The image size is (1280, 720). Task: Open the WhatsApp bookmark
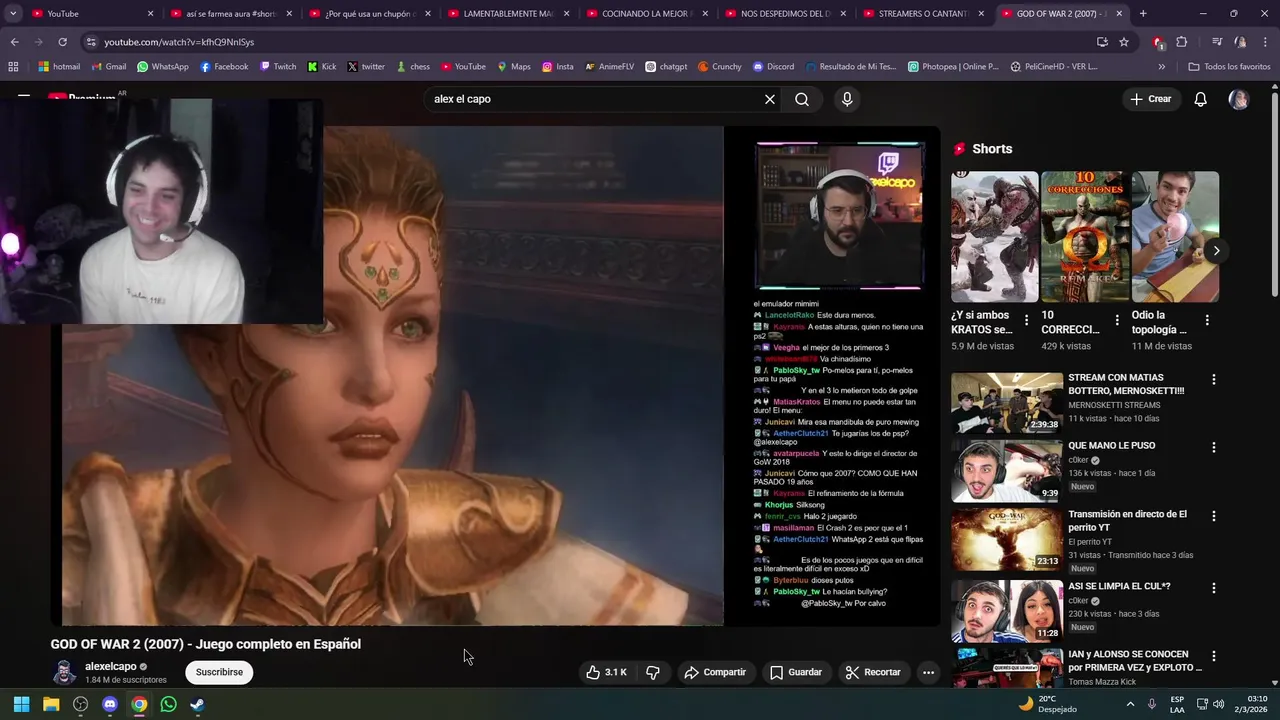tap(163, 67)
